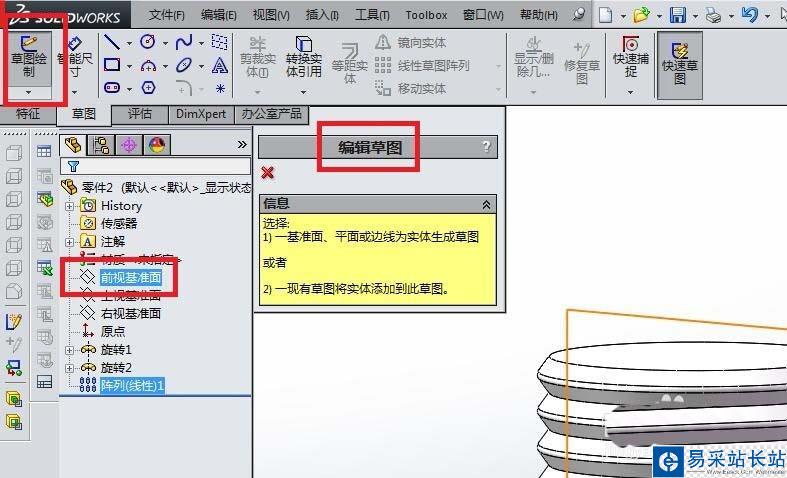Open dropdown arrow under 快速捕捉
787x478 pixels.
click(630, 92)
